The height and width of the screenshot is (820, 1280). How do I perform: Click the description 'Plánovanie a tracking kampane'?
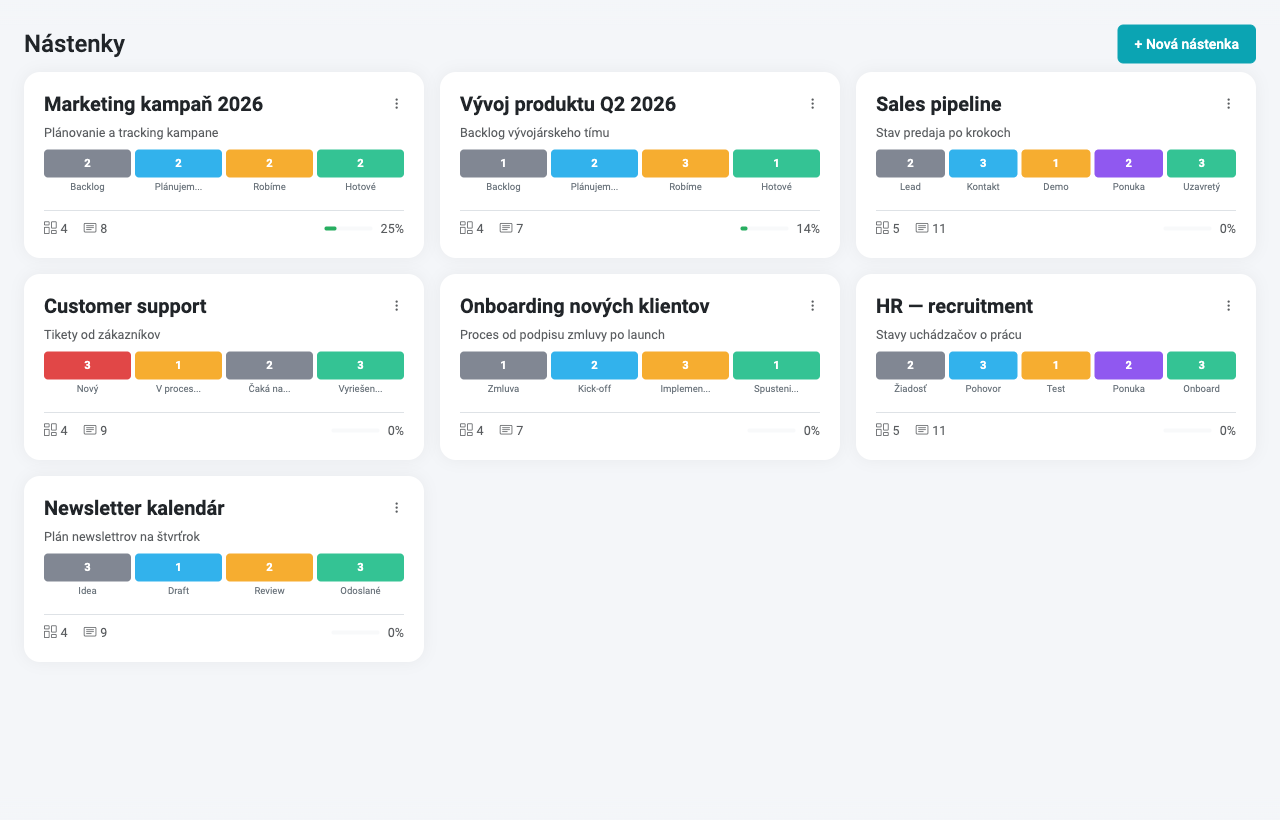(131, 132)
